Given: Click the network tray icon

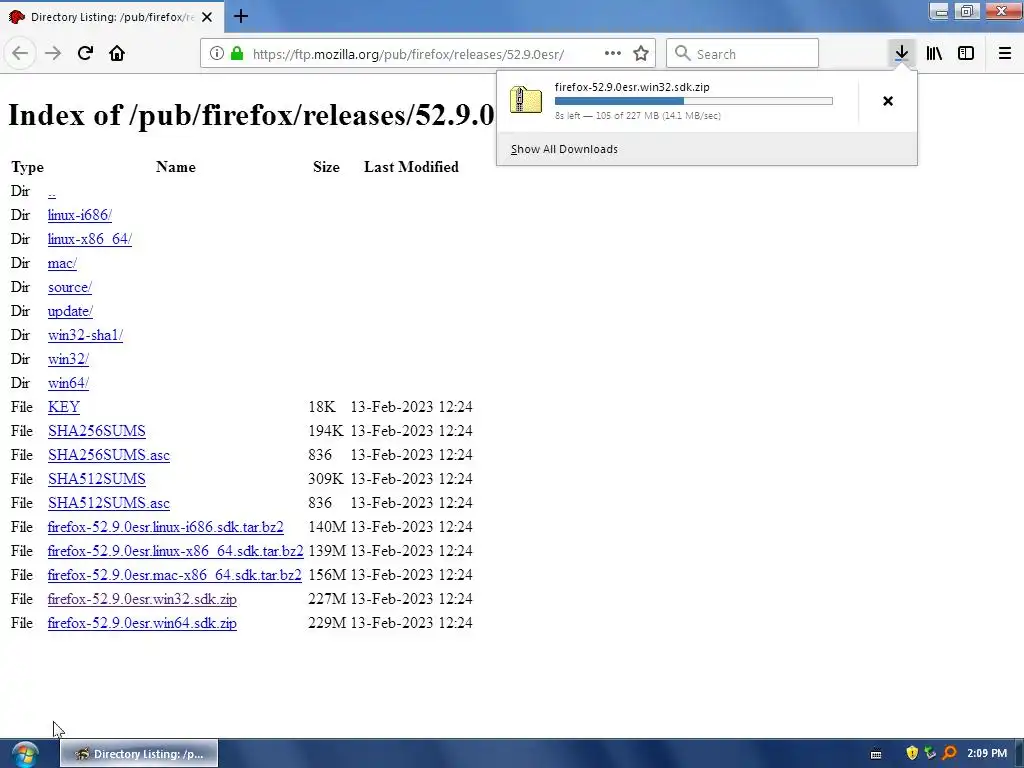Looking at the screenshot, I should (931, 754).
